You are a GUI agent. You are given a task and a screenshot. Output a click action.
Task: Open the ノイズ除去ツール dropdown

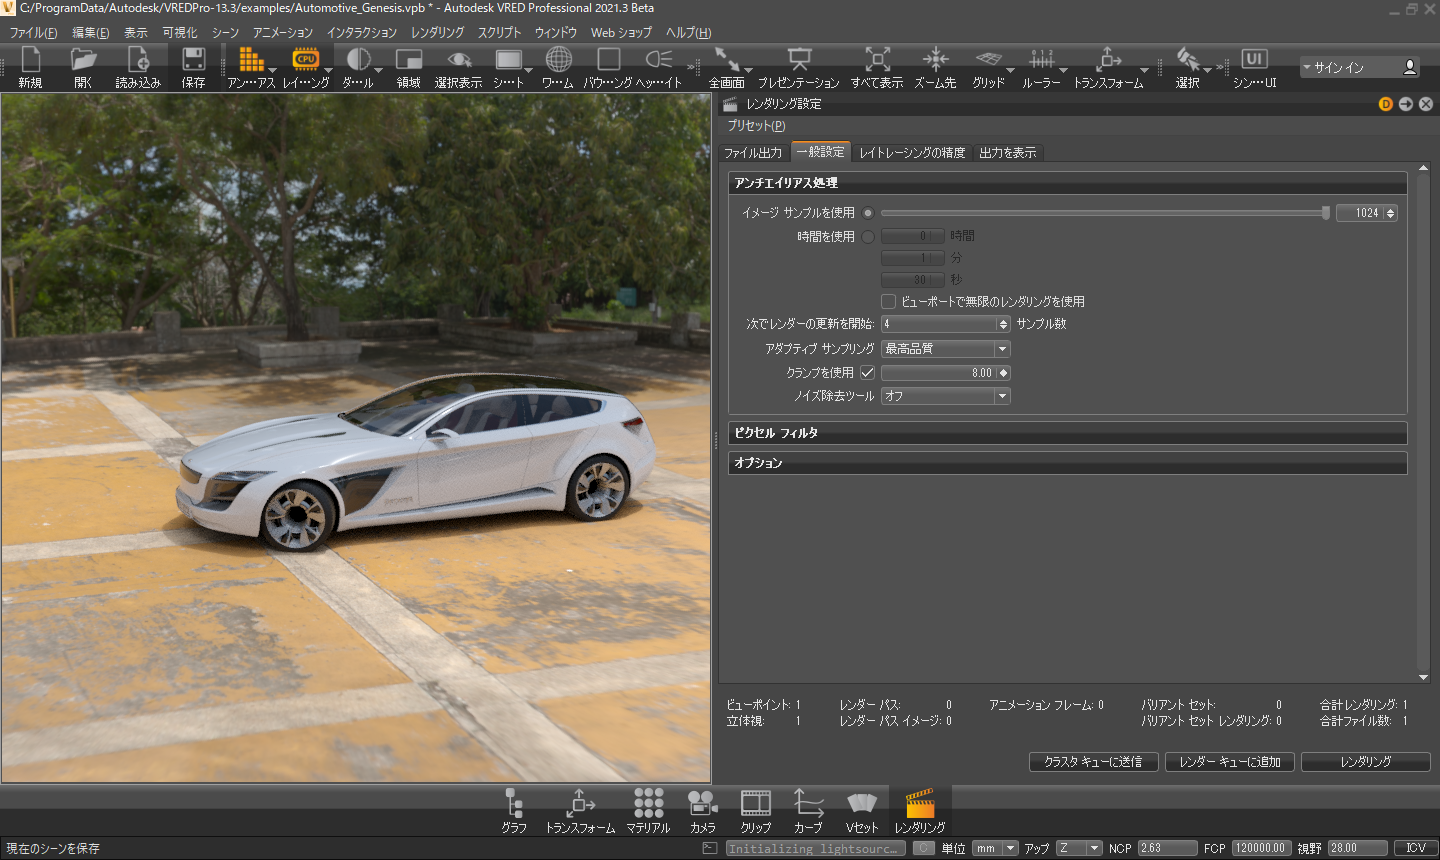point(946,396)
